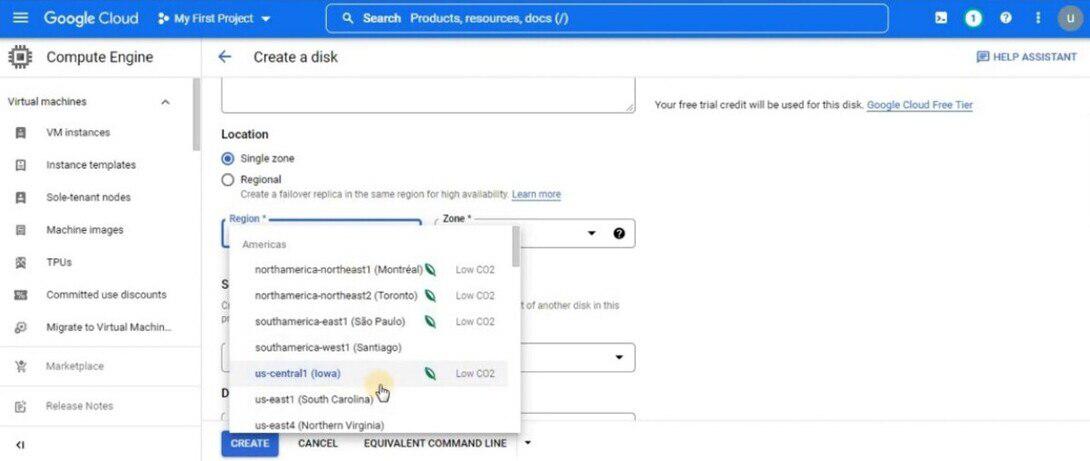
Task: Activate Cloud Shell terminal icon
Action: click(x=941, y=19)
